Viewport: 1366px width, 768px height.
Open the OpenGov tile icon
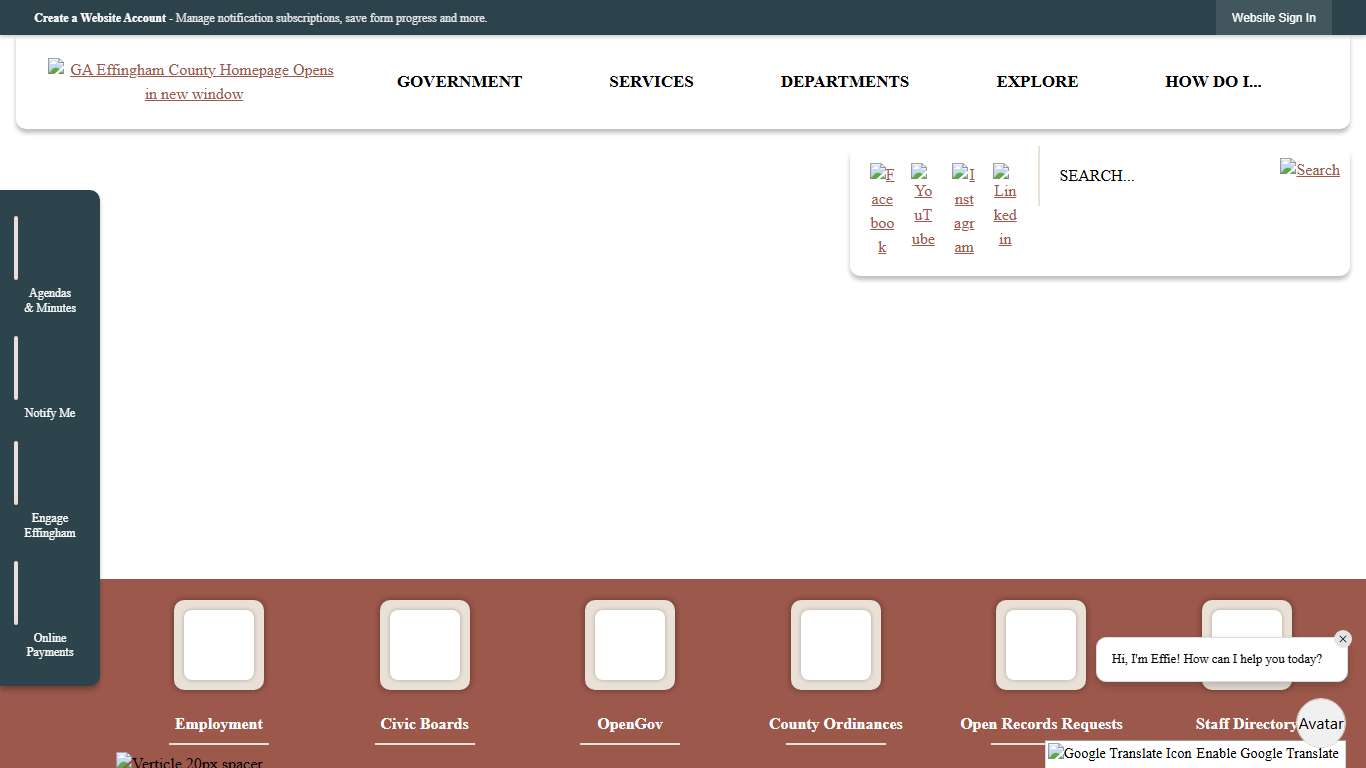[x=630, y=645]
